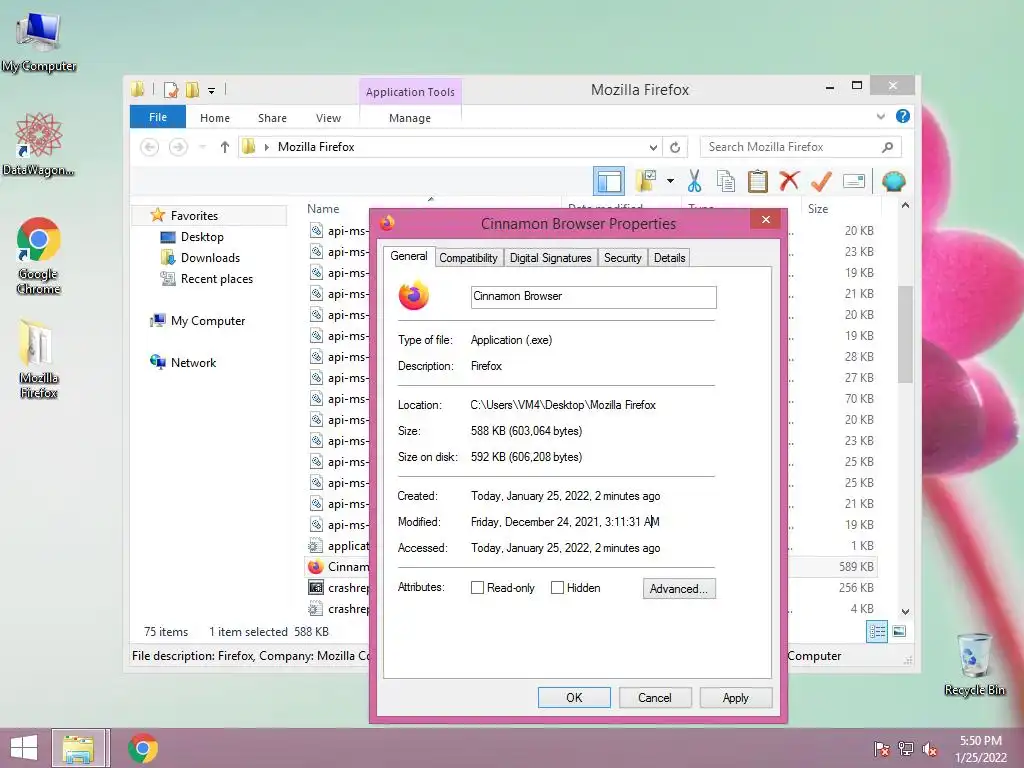Go up one folder level arrow
Screen dimensions: 1024x768
[225, 147]
